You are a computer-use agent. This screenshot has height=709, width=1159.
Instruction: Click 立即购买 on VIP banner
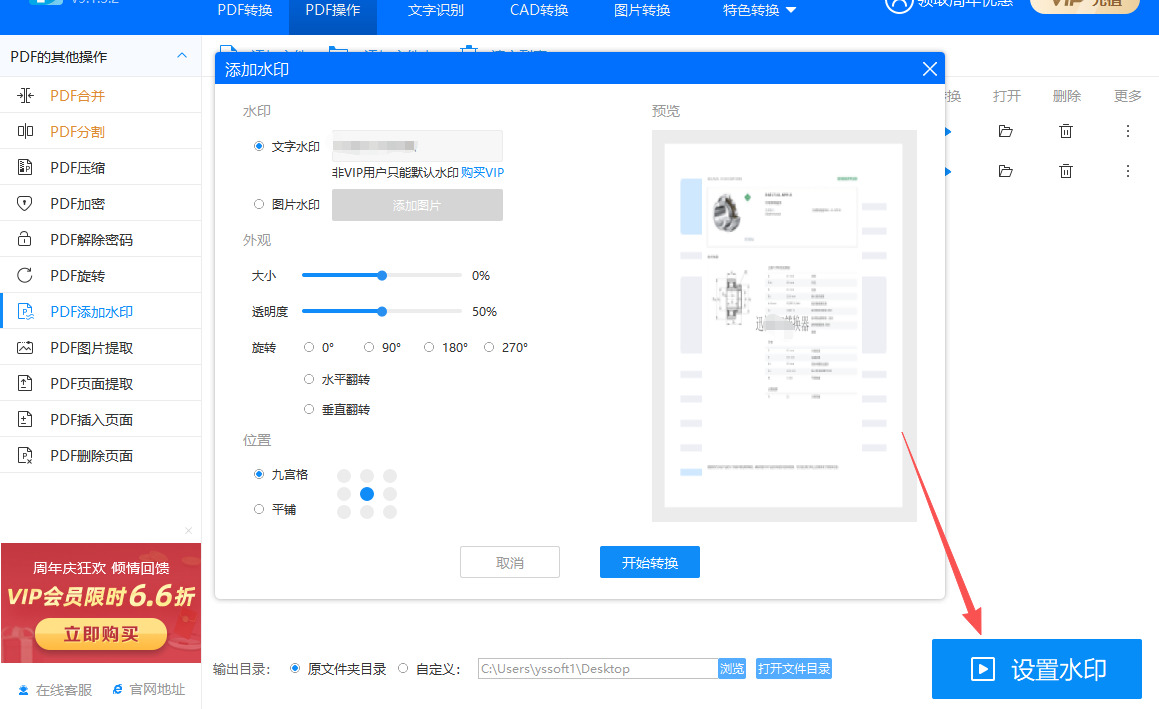point(101,634)
